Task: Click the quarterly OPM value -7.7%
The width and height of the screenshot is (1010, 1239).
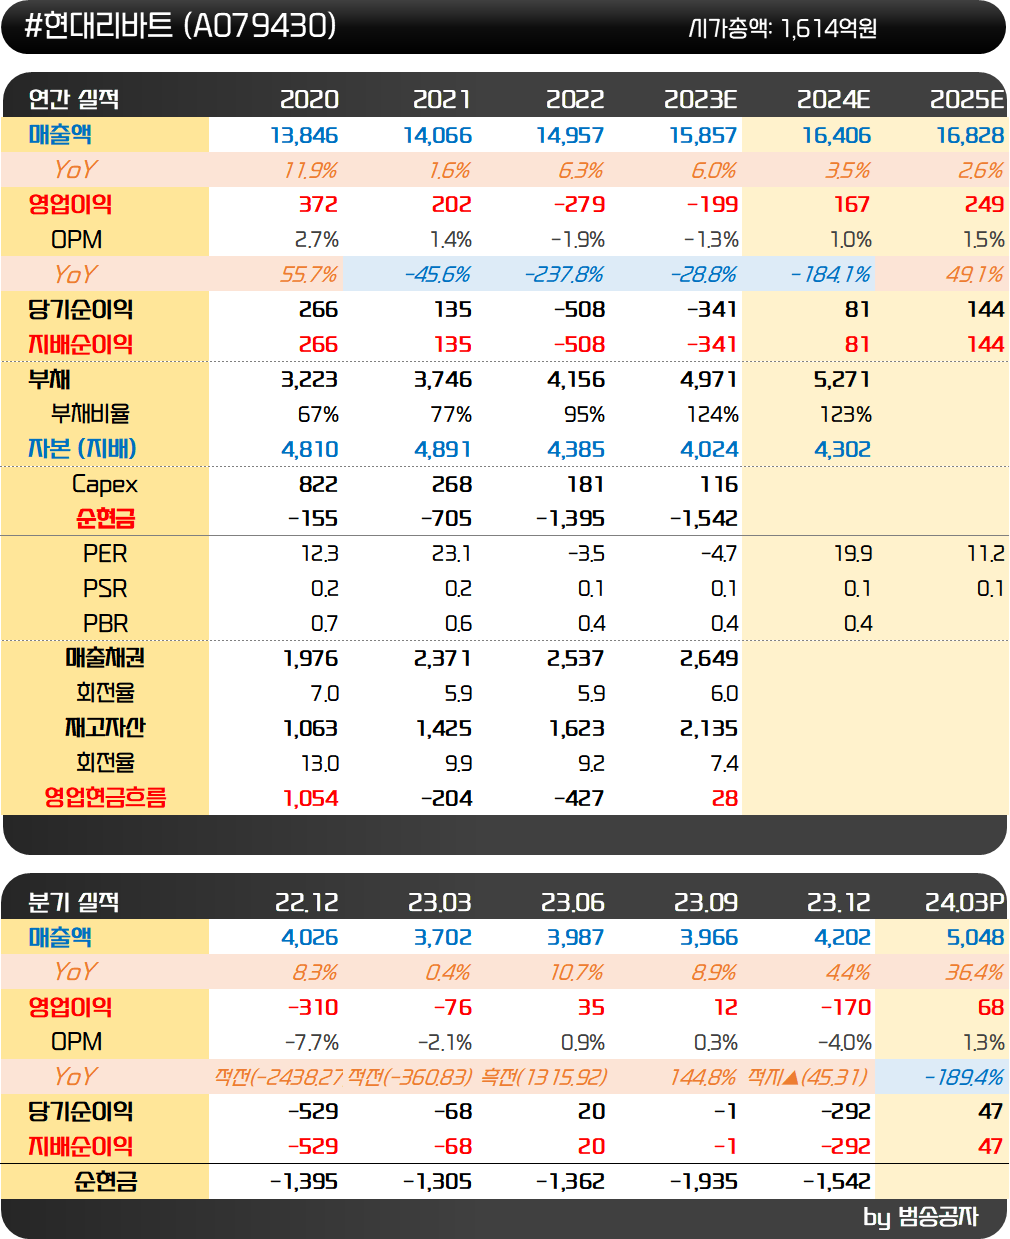Action: pos(312,1042)
